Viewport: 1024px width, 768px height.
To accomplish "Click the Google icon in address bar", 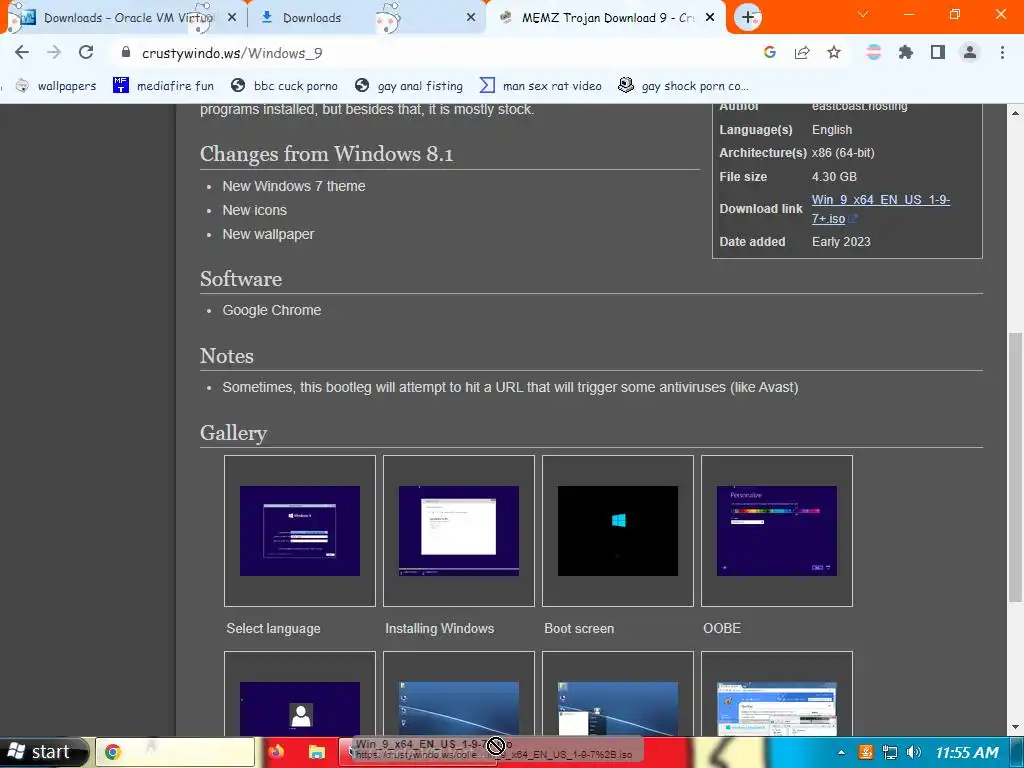I will point(769,52).
